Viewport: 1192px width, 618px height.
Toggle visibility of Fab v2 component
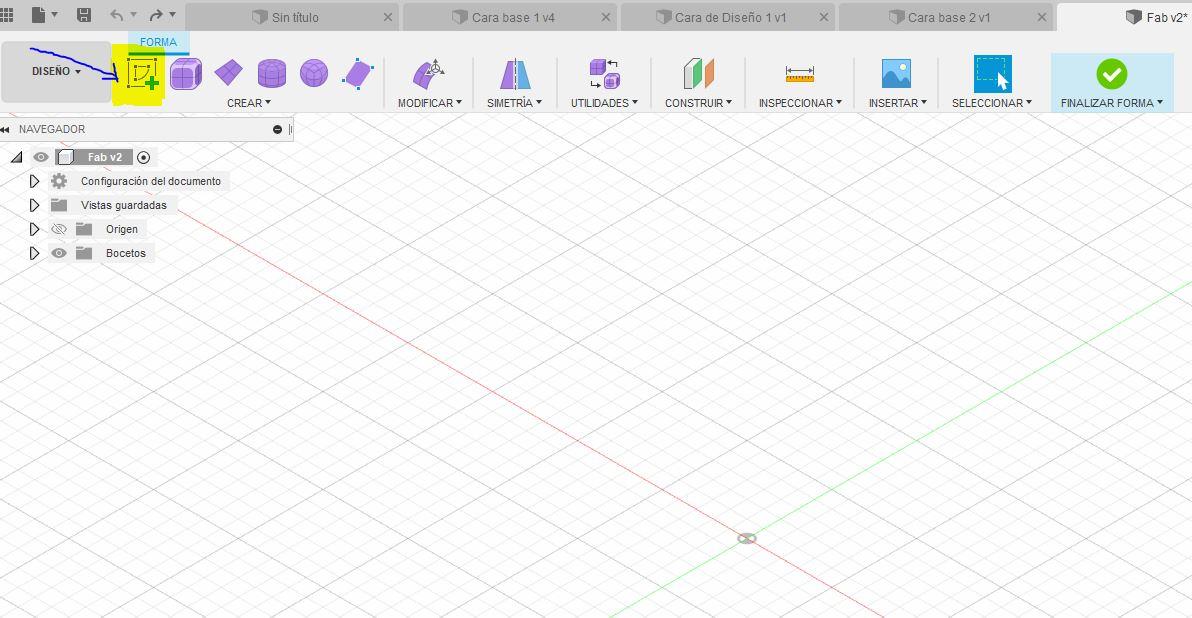pos(40,157)
